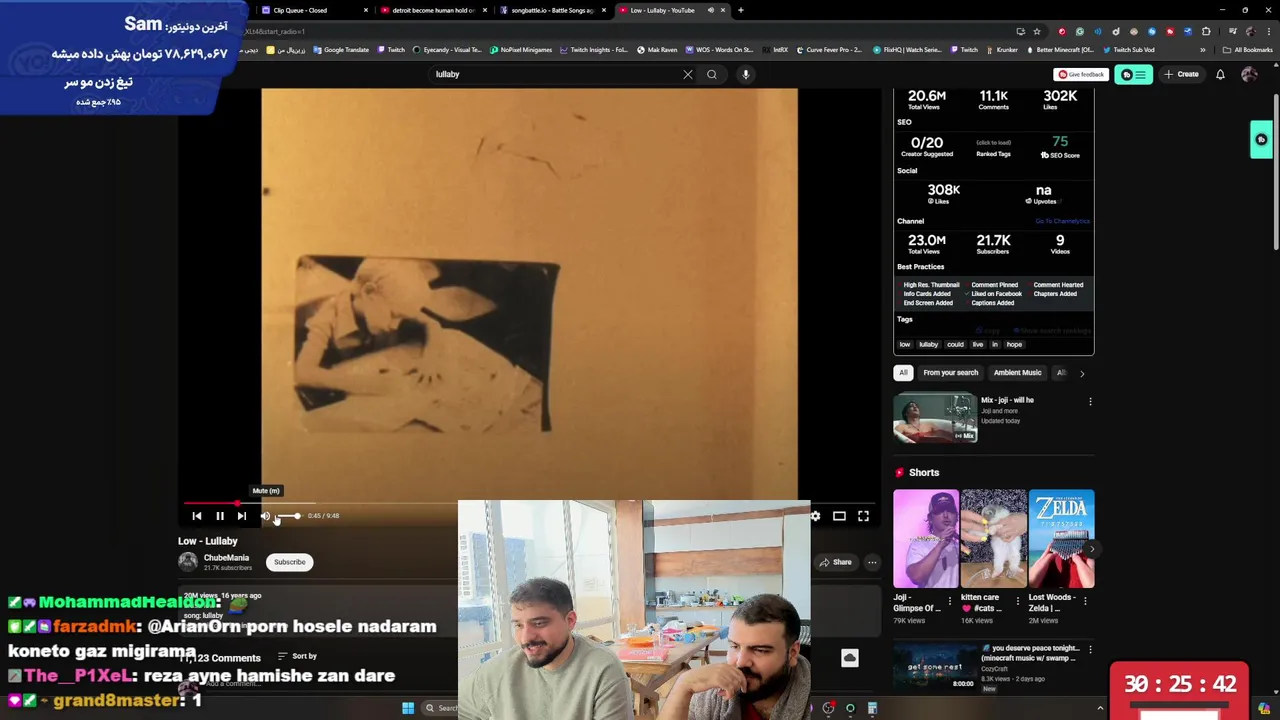This screenshot has height=720, width=1280.
Task: Open the player settings gear
Action: [815, 516]
